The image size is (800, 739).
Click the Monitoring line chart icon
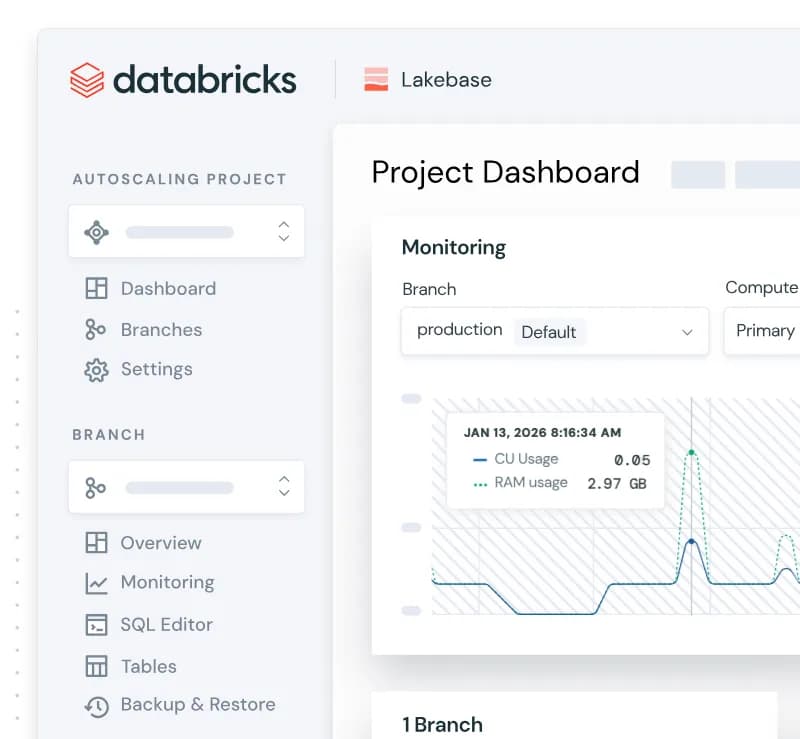click(x=96, y=583)
